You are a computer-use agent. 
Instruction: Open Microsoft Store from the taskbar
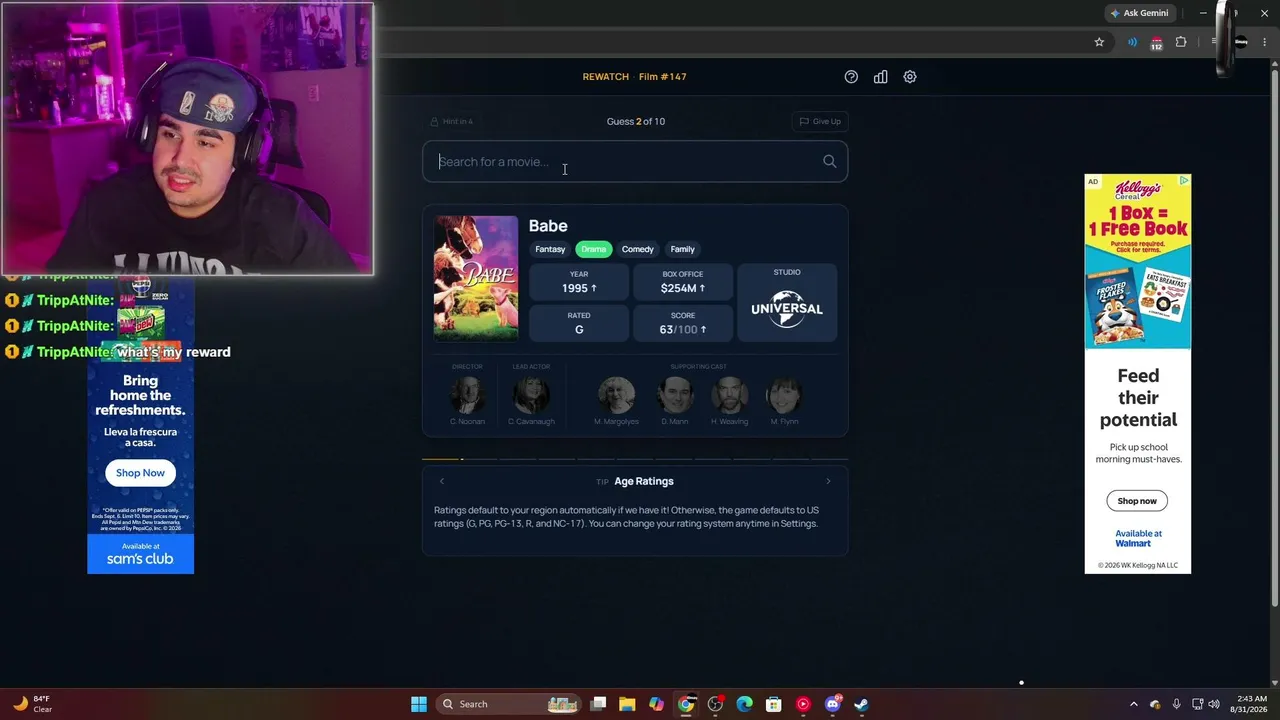click(774, 704)
